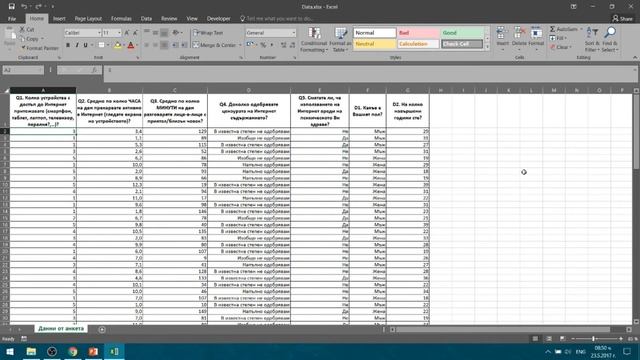
Task: Click Increase Decimal icon
Action: [x=283, y=45]
